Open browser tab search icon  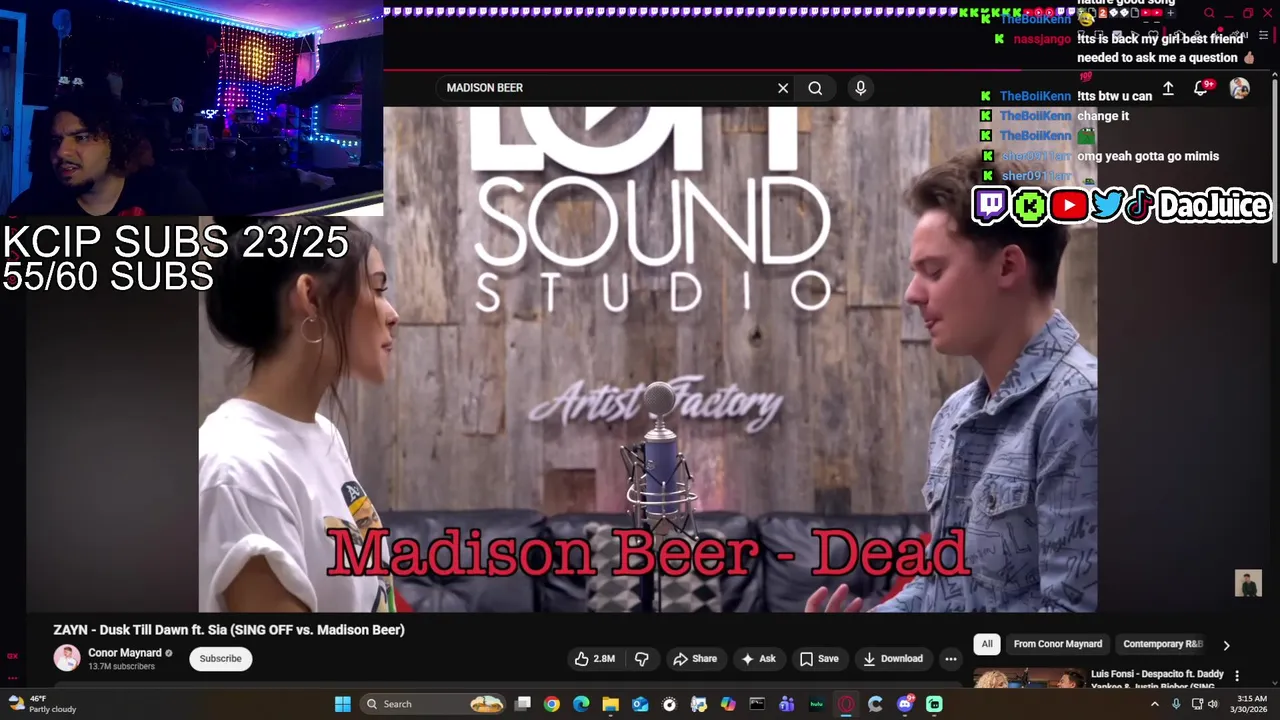pos(1209,13)
